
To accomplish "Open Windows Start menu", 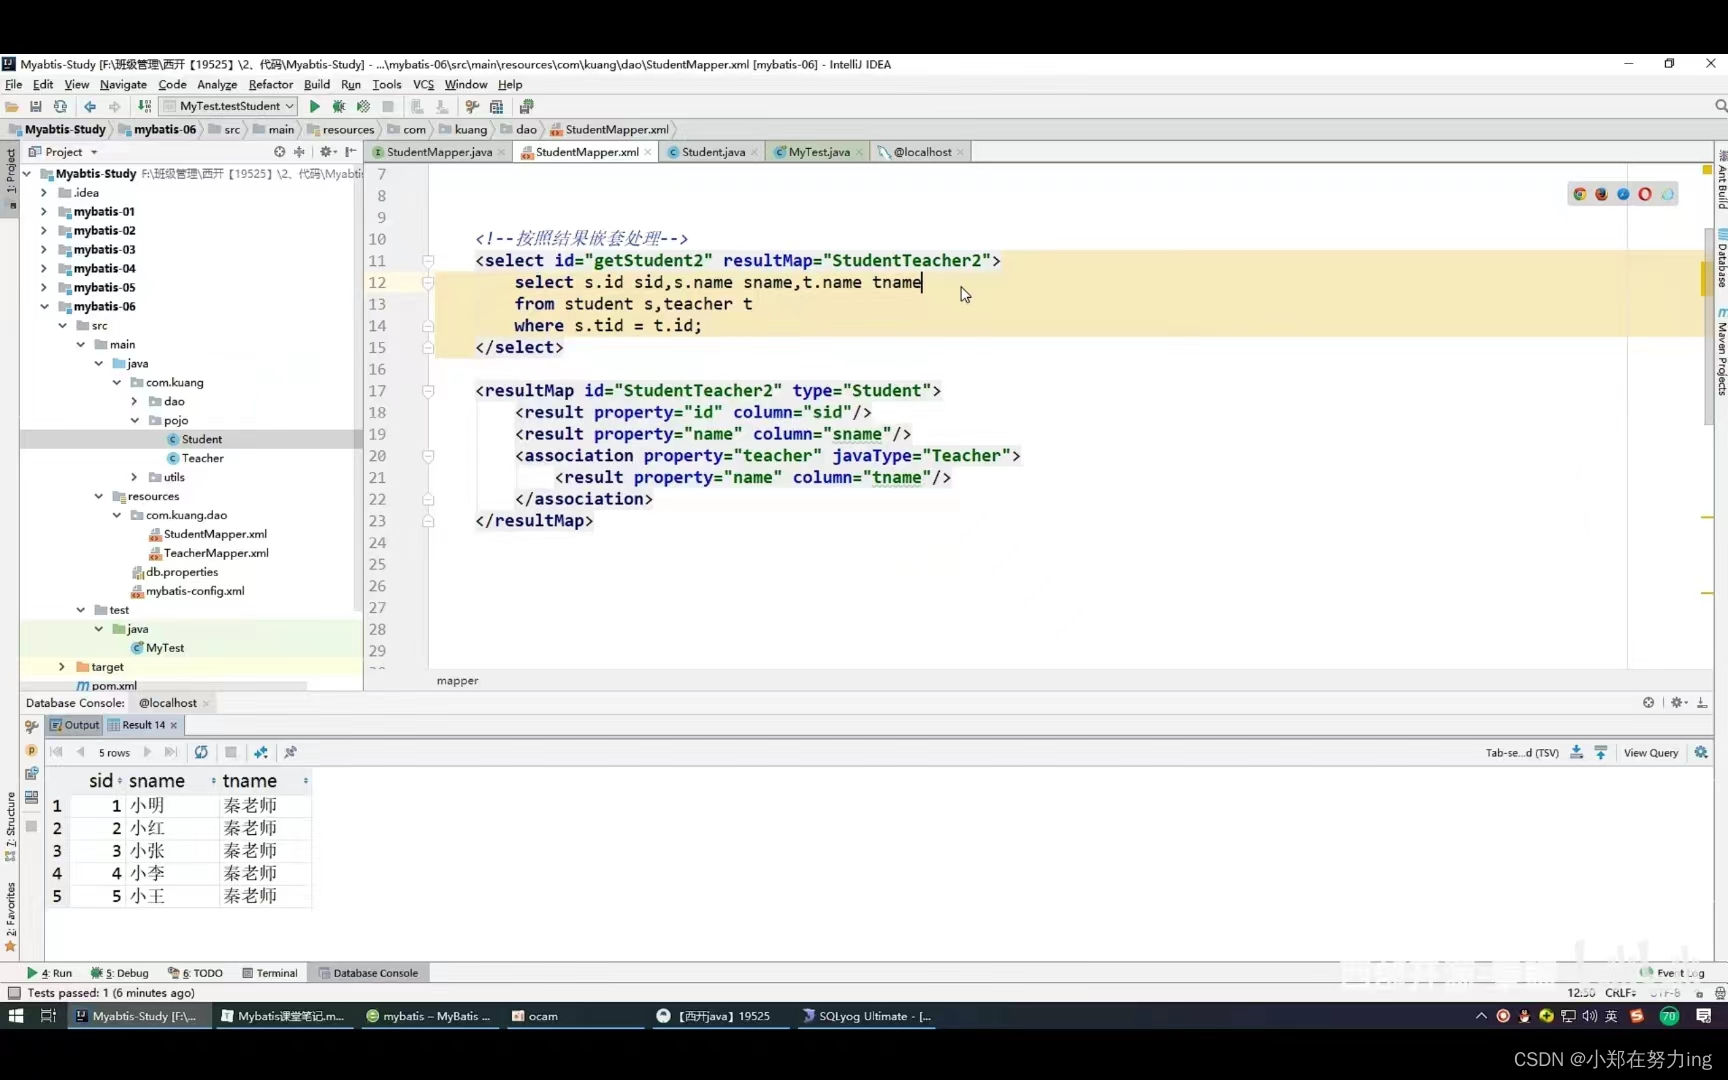I will 16,1016.
